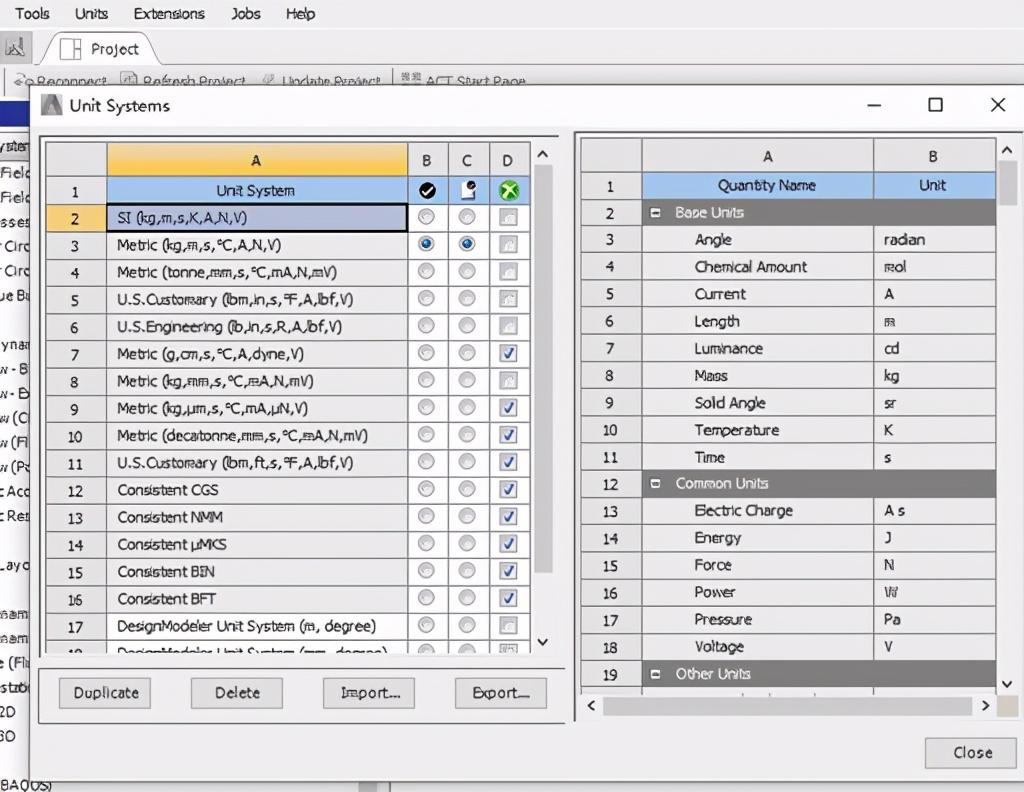
Task: Maximize the Unit Systems dialog
Action: coord(935,105)
